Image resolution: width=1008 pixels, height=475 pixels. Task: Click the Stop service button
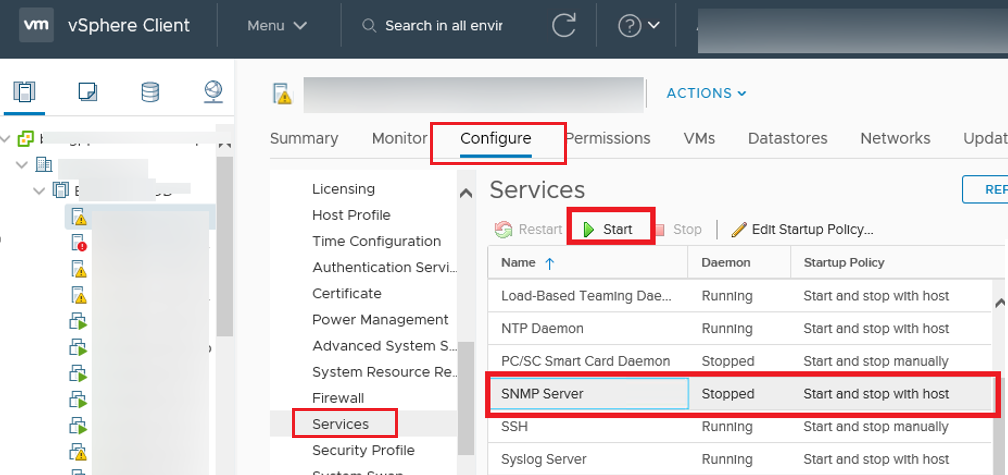tap(678, 229)
